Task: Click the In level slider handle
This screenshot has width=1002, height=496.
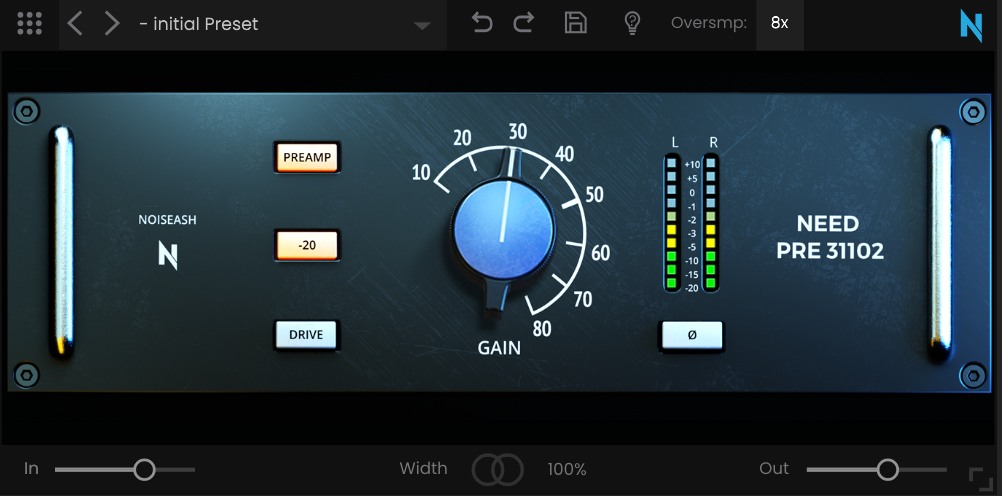Action: [x=145, y=469]
